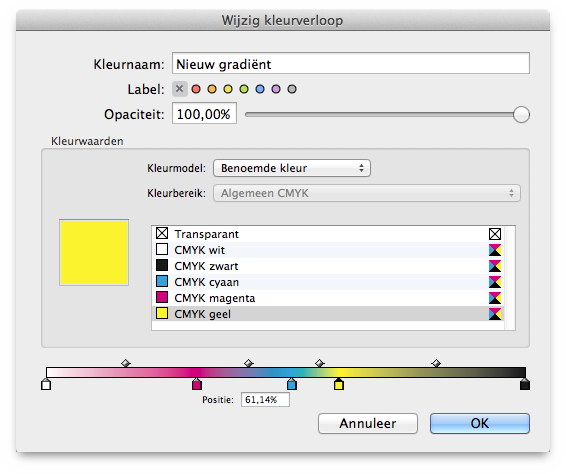Screen dimensions: 566x474
Task: Select CMYK magenta color entry
Action: point(328,298)
